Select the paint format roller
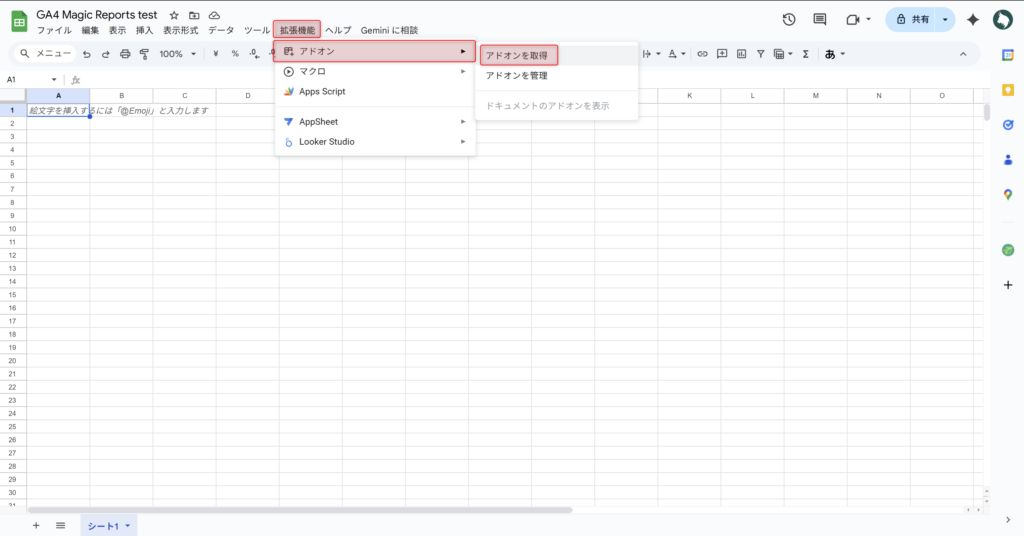This screenshot has width=1024, height=536. click(144, 54)
